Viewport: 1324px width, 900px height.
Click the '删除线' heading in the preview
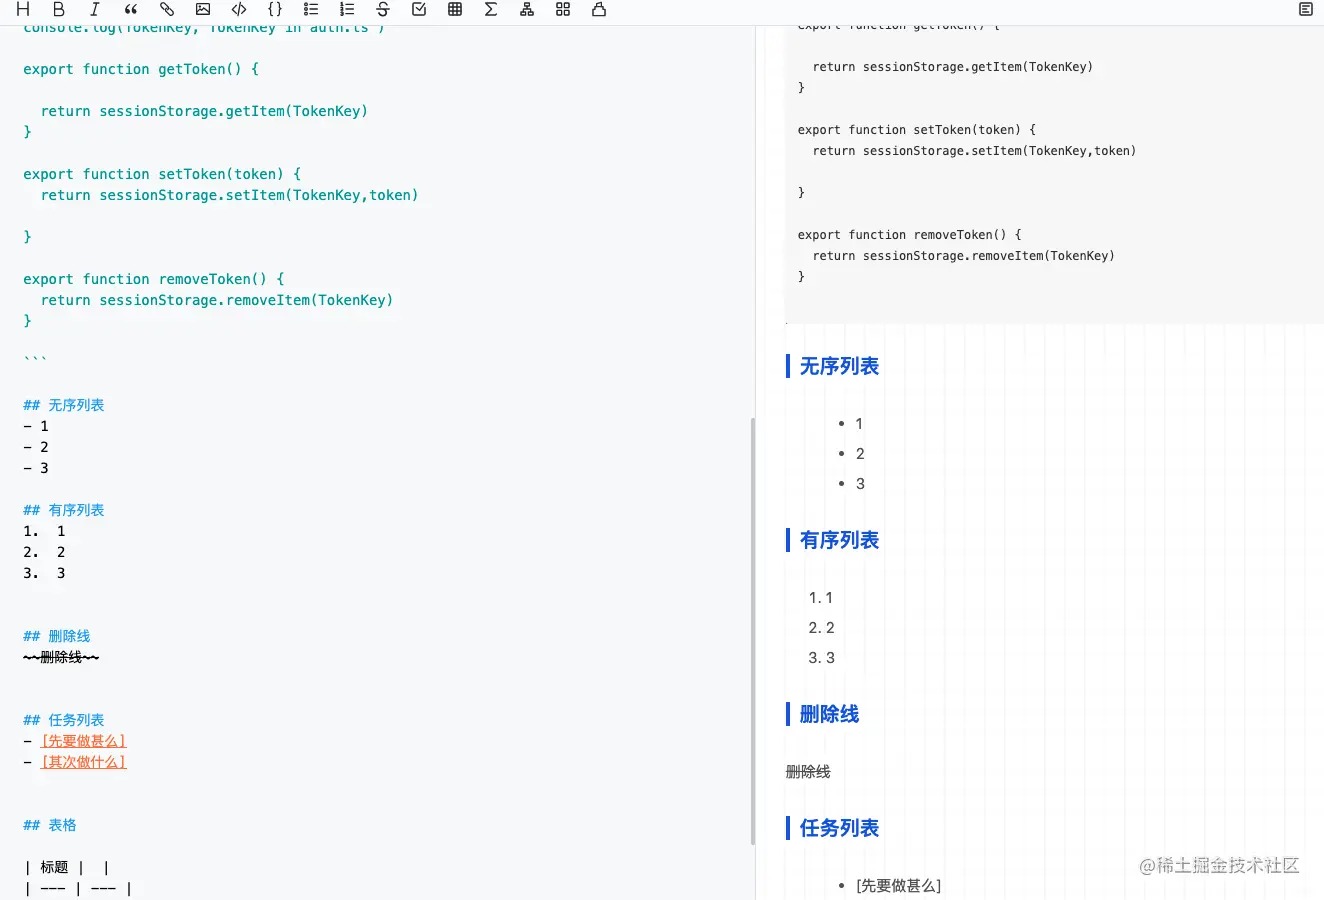point(829,714)
